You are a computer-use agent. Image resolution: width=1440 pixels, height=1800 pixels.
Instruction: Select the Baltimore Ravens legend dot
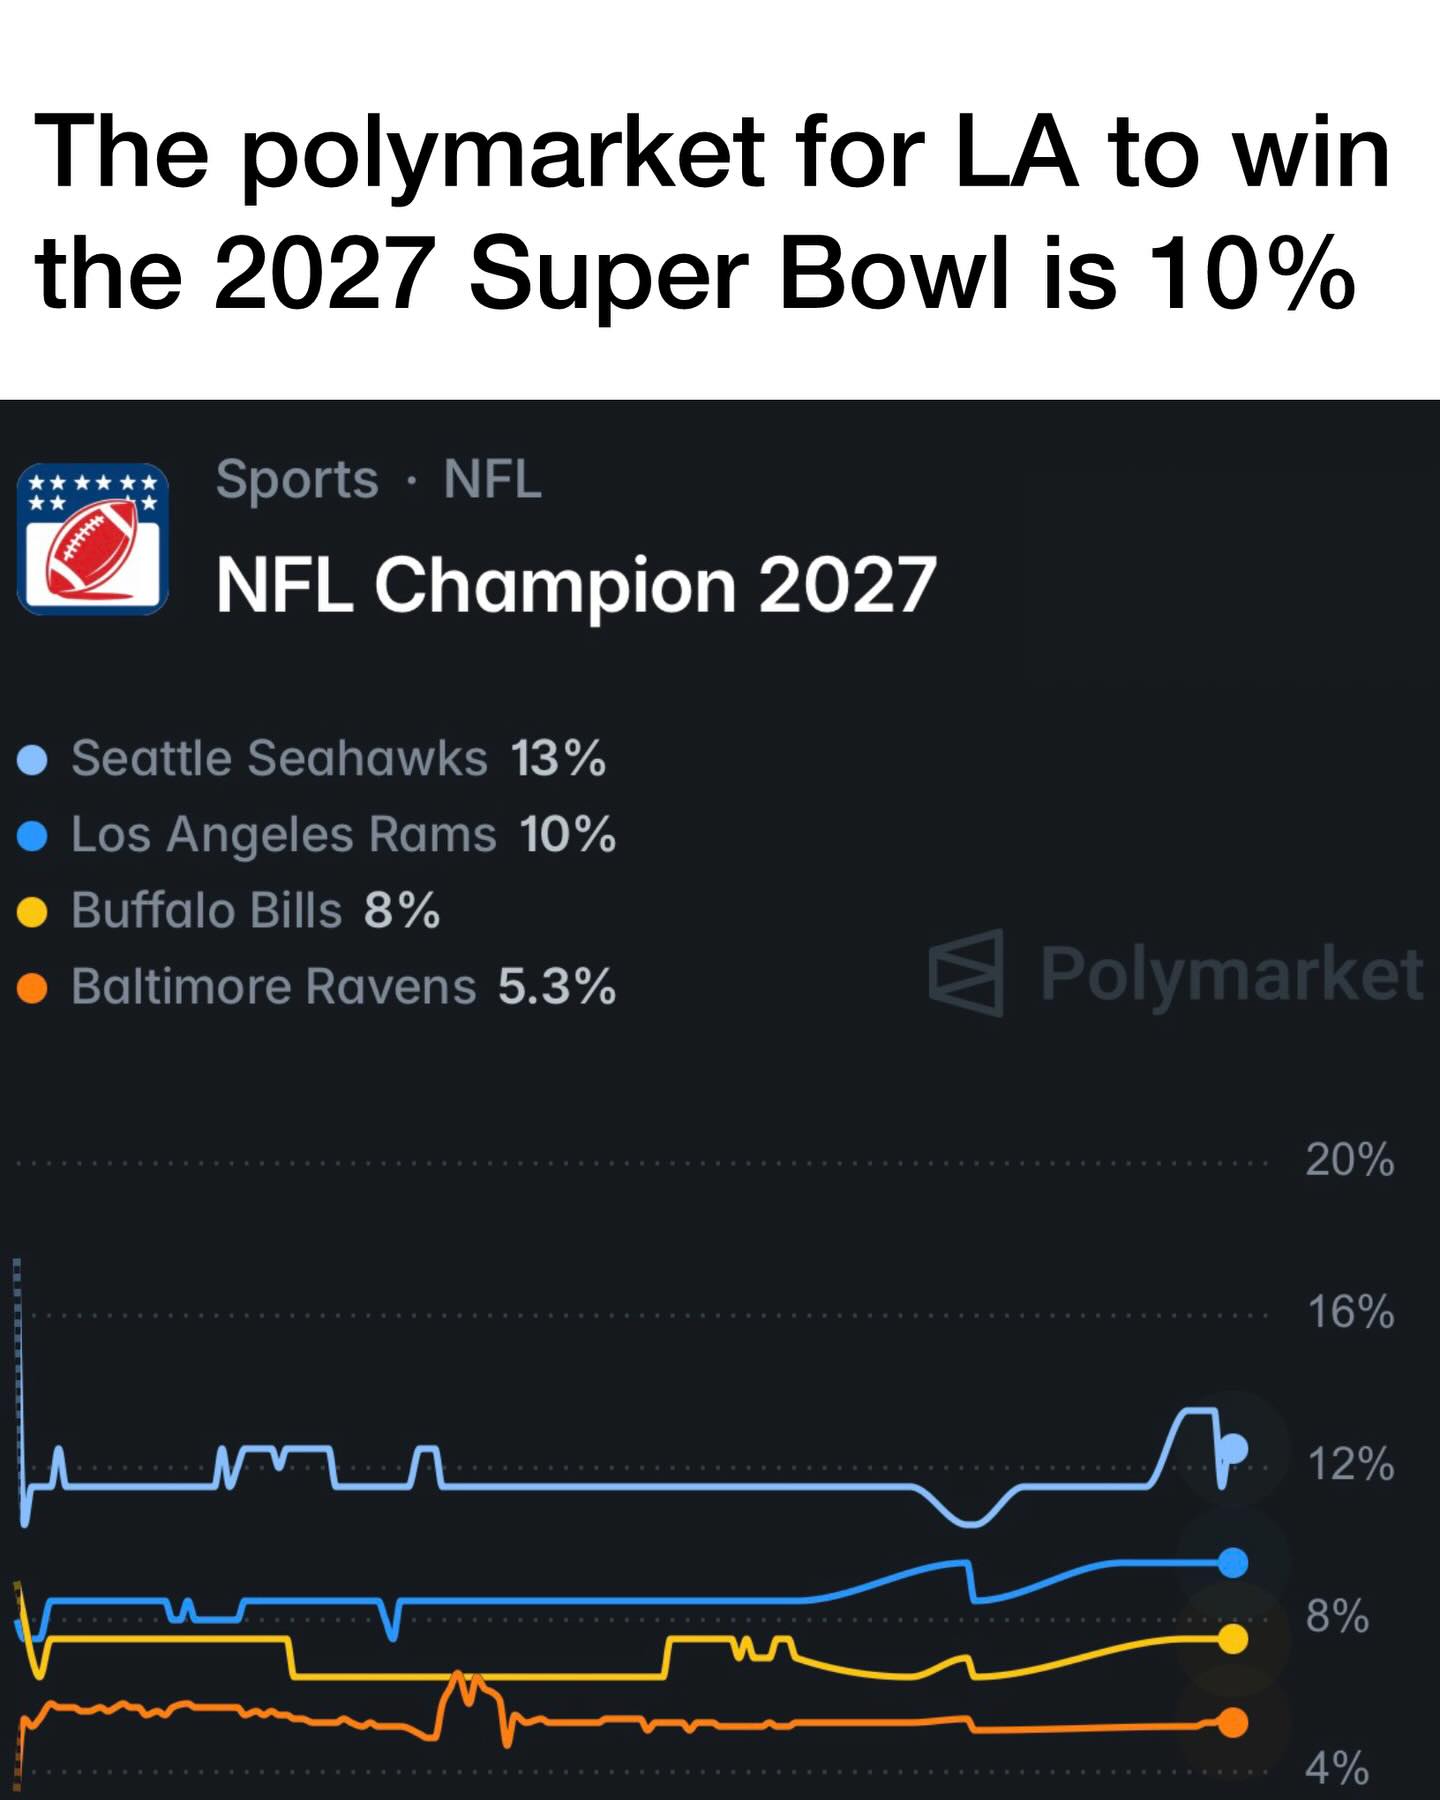coord(33,988)
